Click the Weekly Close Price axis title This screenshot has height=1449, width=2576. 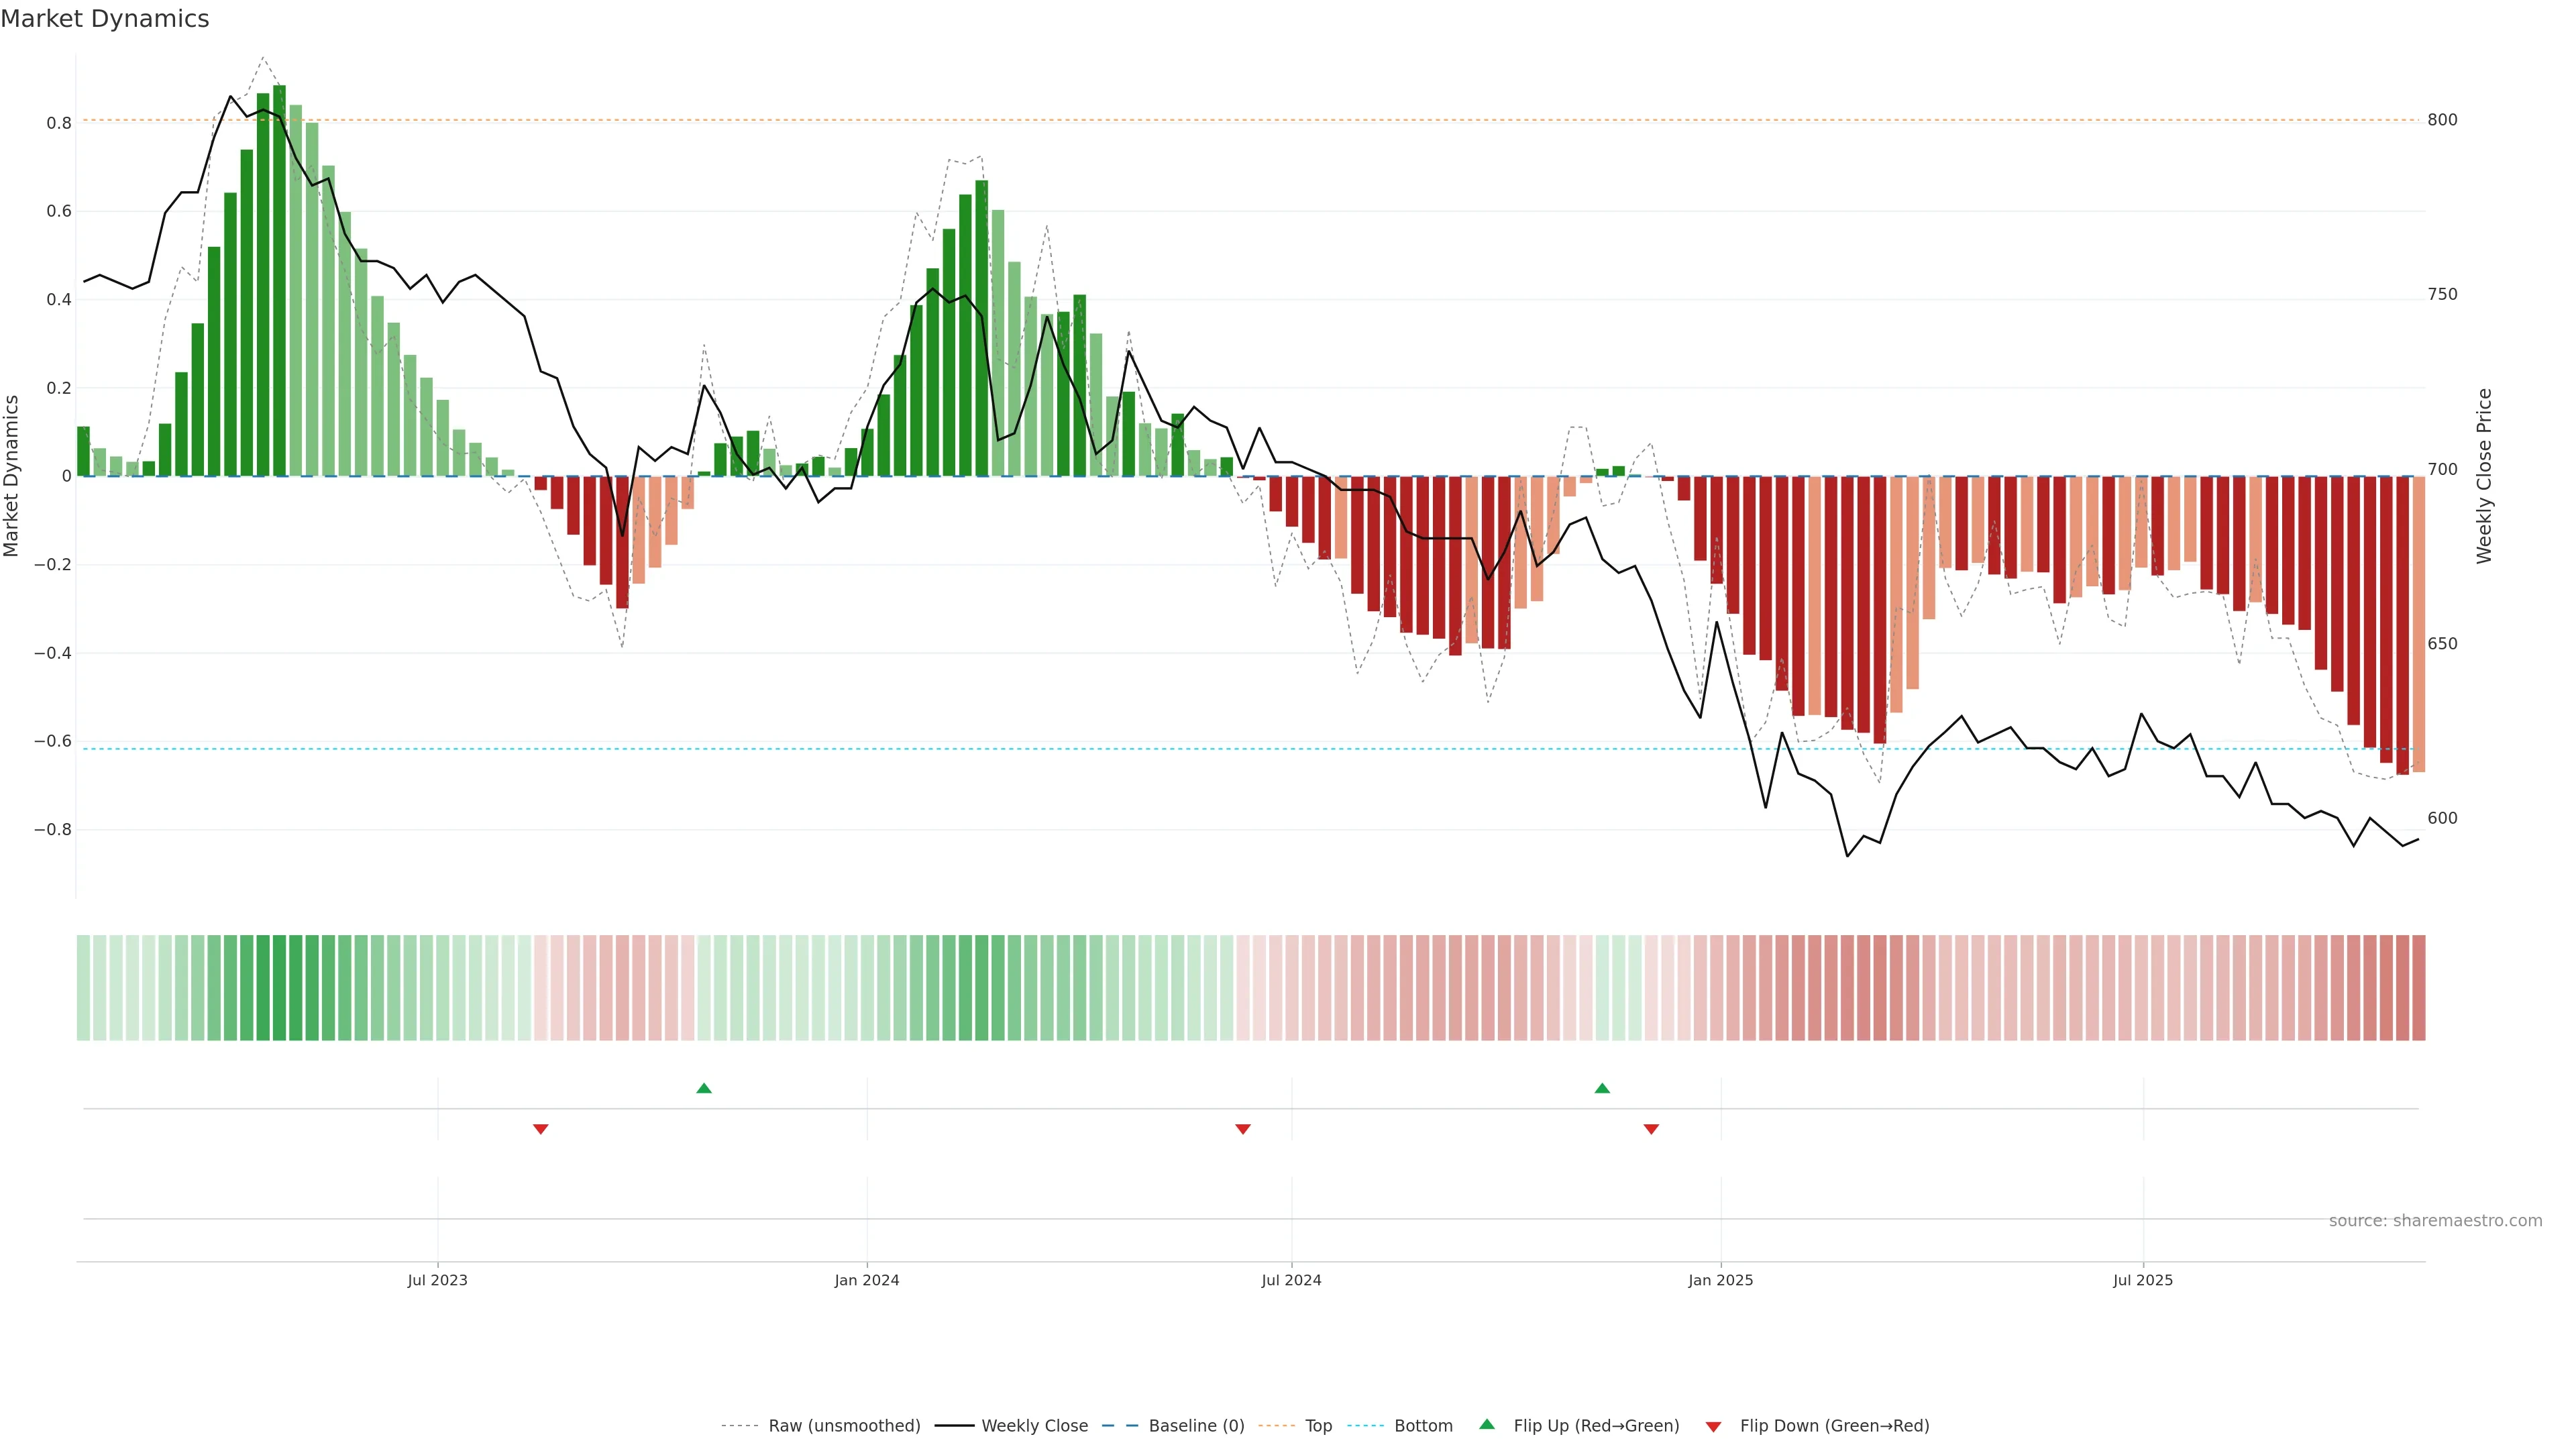2485,476
